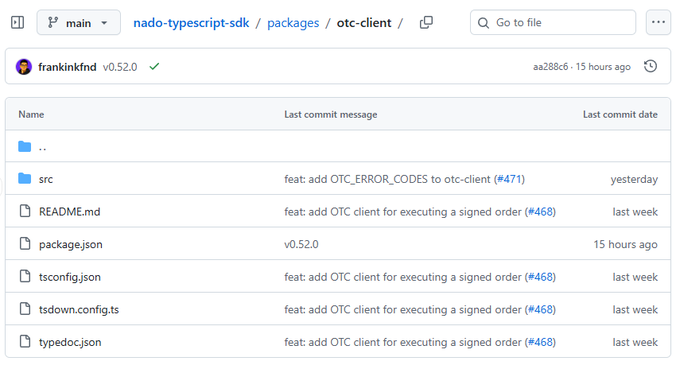Viewport: 680px width, 365px height.
Task: Collapse the file tree side panel icon
Action: 17,23
